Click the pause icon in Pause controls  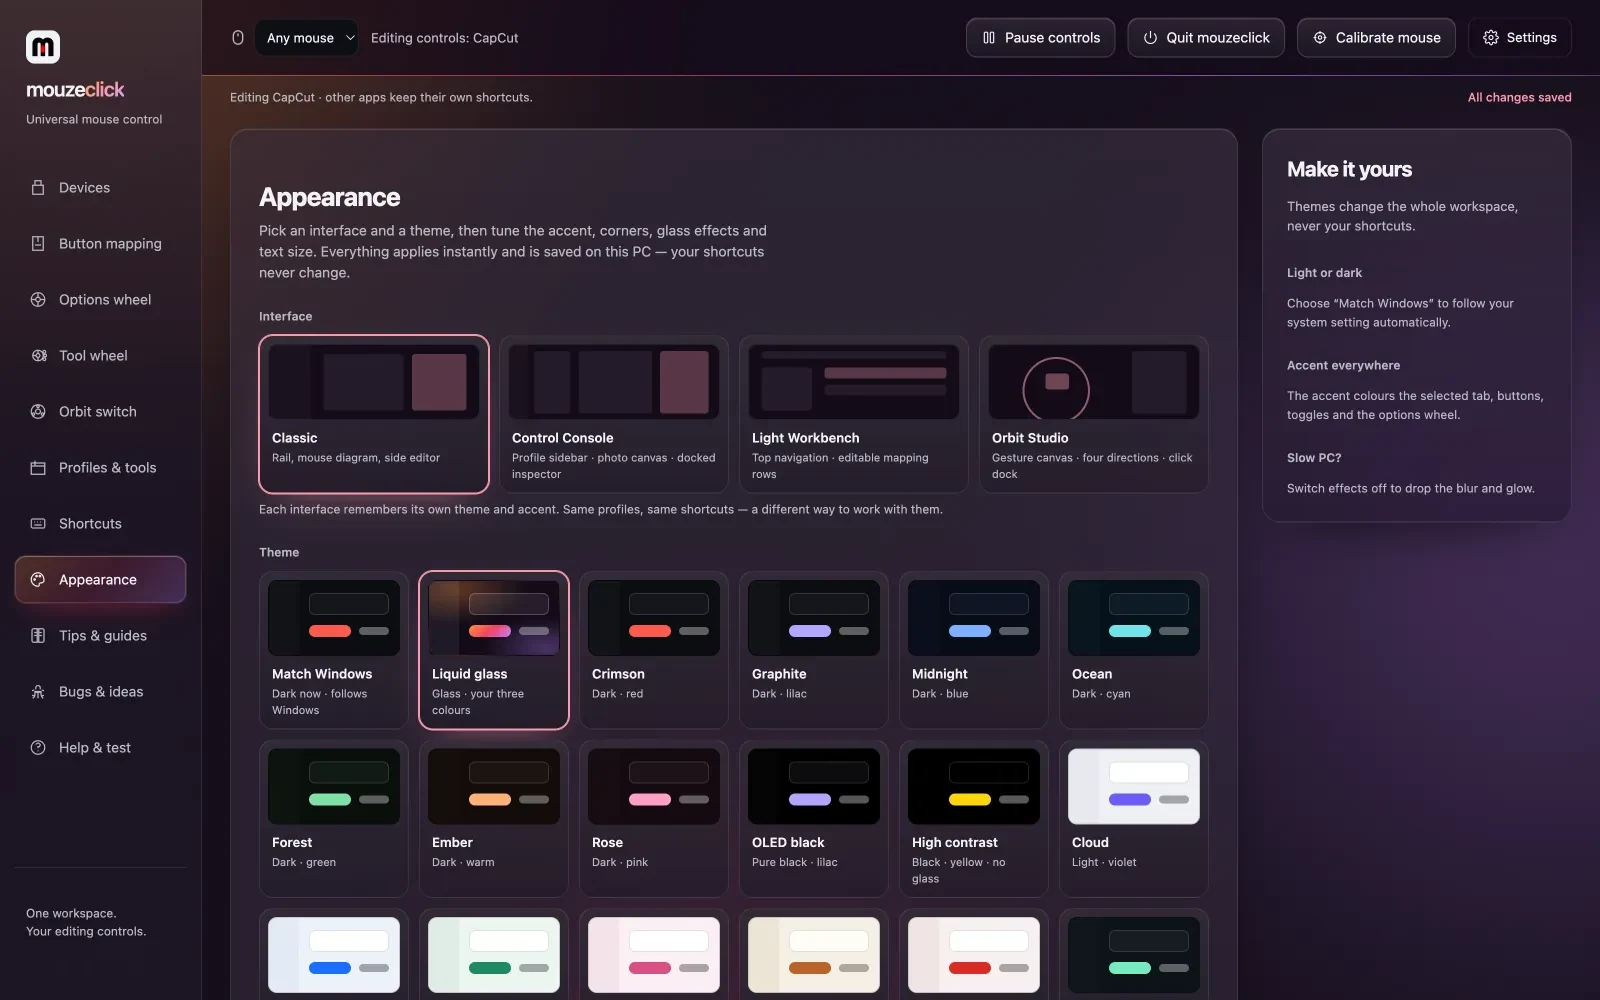tap(989, 38)
